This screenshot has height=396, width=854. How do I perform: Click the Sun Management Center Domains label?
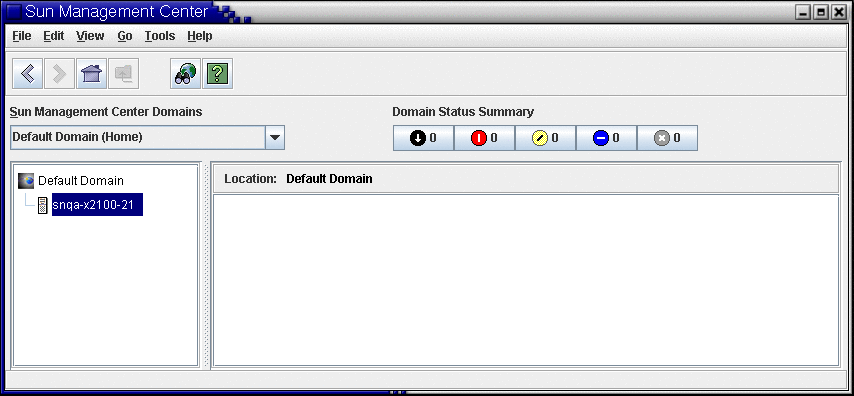(x=106, y=112)
